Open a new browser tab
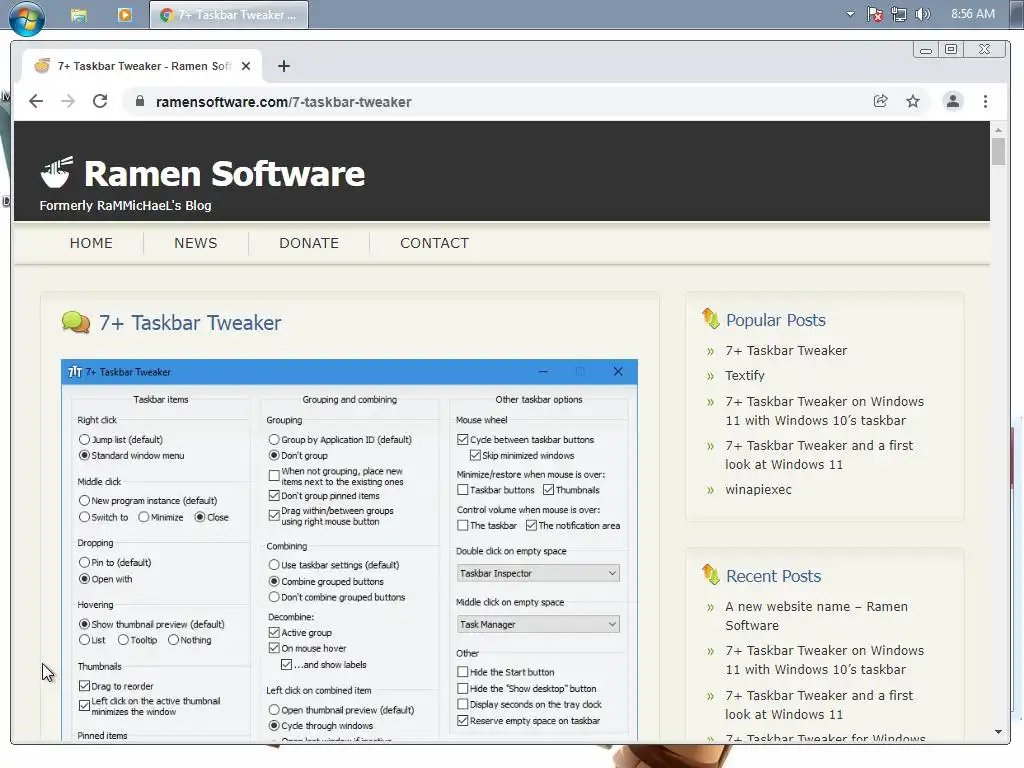The height and width of the screenshot is (768, 1024). pos(283,66)
